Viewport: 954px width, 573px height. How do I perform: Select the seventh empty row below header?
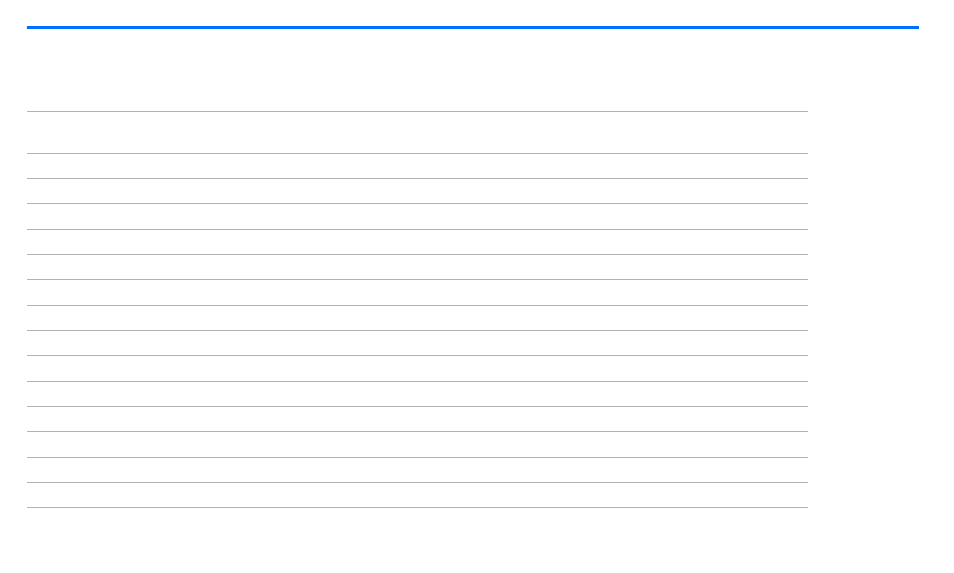[x=417, y=318]
